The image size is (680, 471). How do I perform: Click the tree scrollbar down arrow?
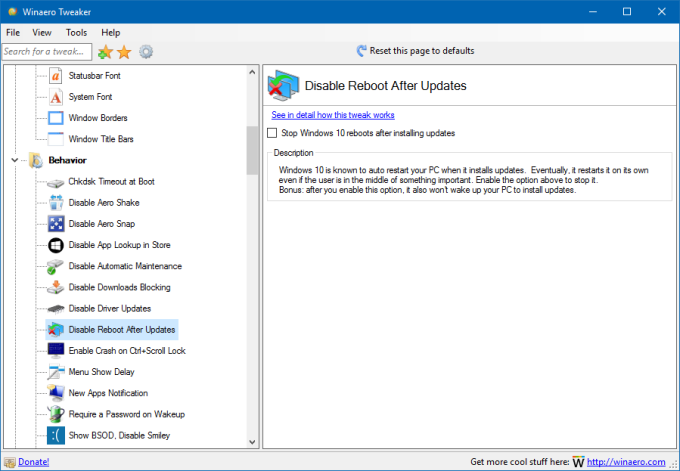pos(252,442)
